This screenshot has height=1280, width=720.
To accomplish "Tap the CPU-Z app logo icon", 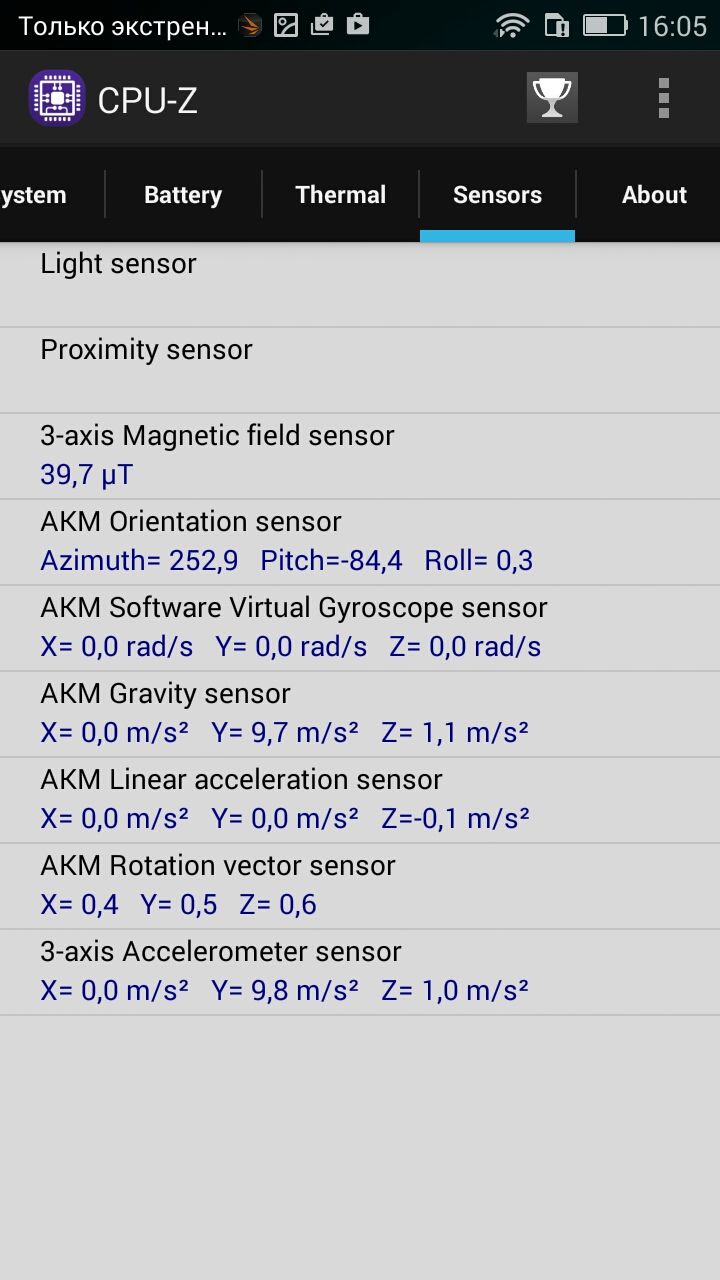I will tap(57, 98).
